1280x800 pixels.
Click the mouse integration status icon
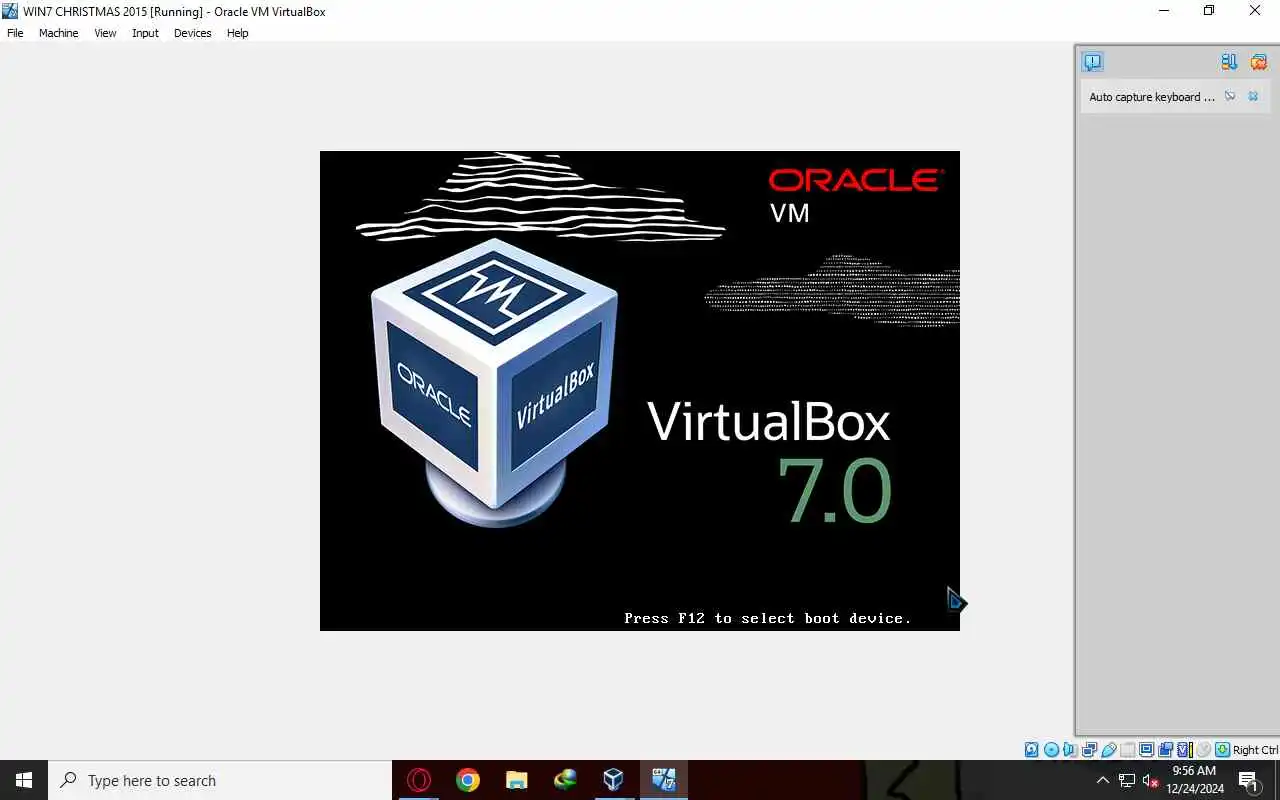[1204, 750]
